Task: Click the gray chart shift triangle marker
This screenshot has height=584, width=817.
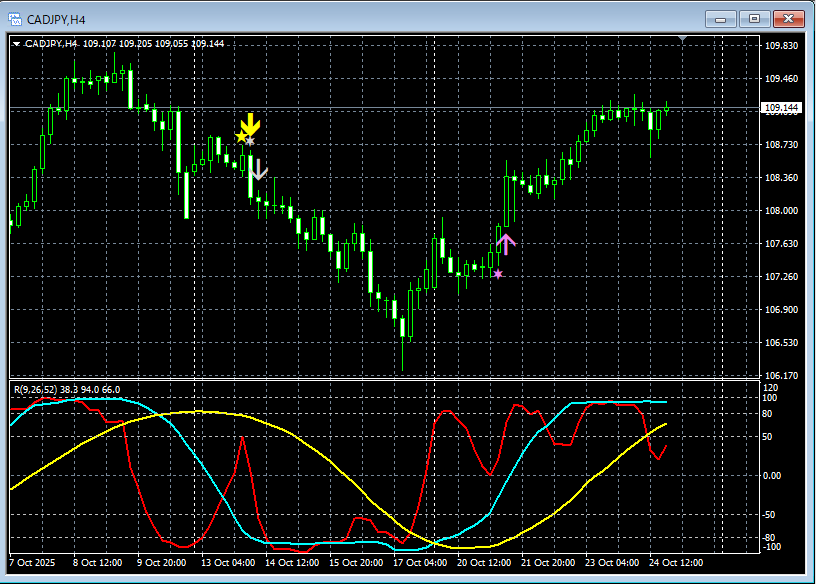Action: tap(683, 39)
